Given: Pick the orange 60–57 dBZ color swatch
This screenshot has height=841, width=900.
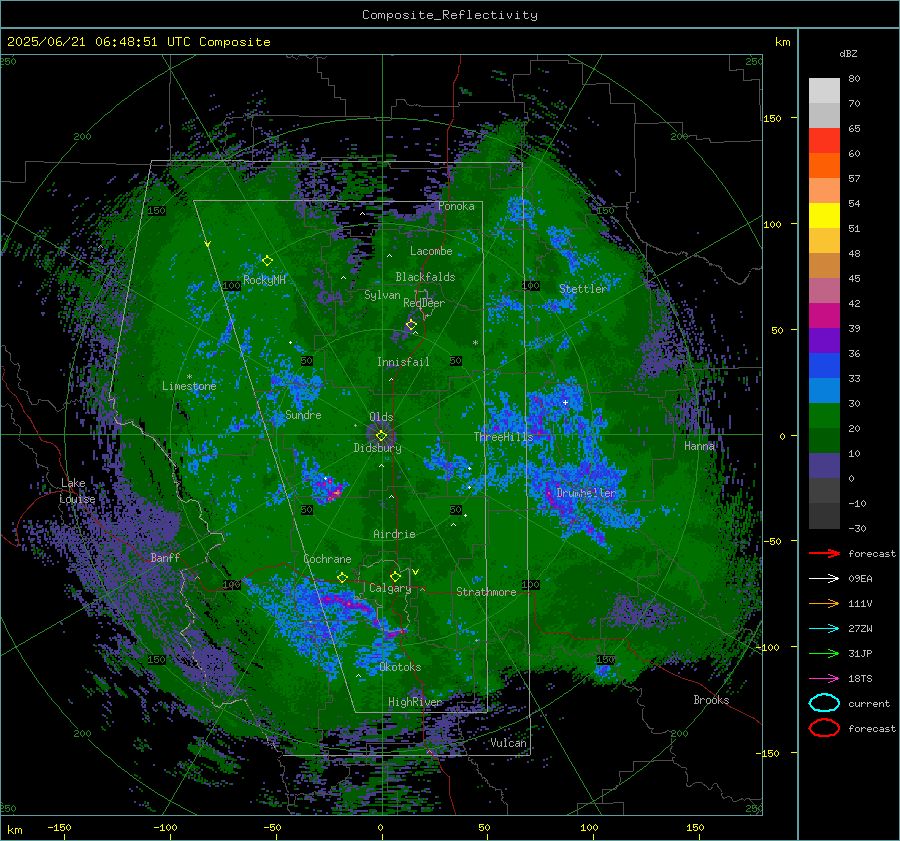Looking at the screenshot, I should coord(824,166).
